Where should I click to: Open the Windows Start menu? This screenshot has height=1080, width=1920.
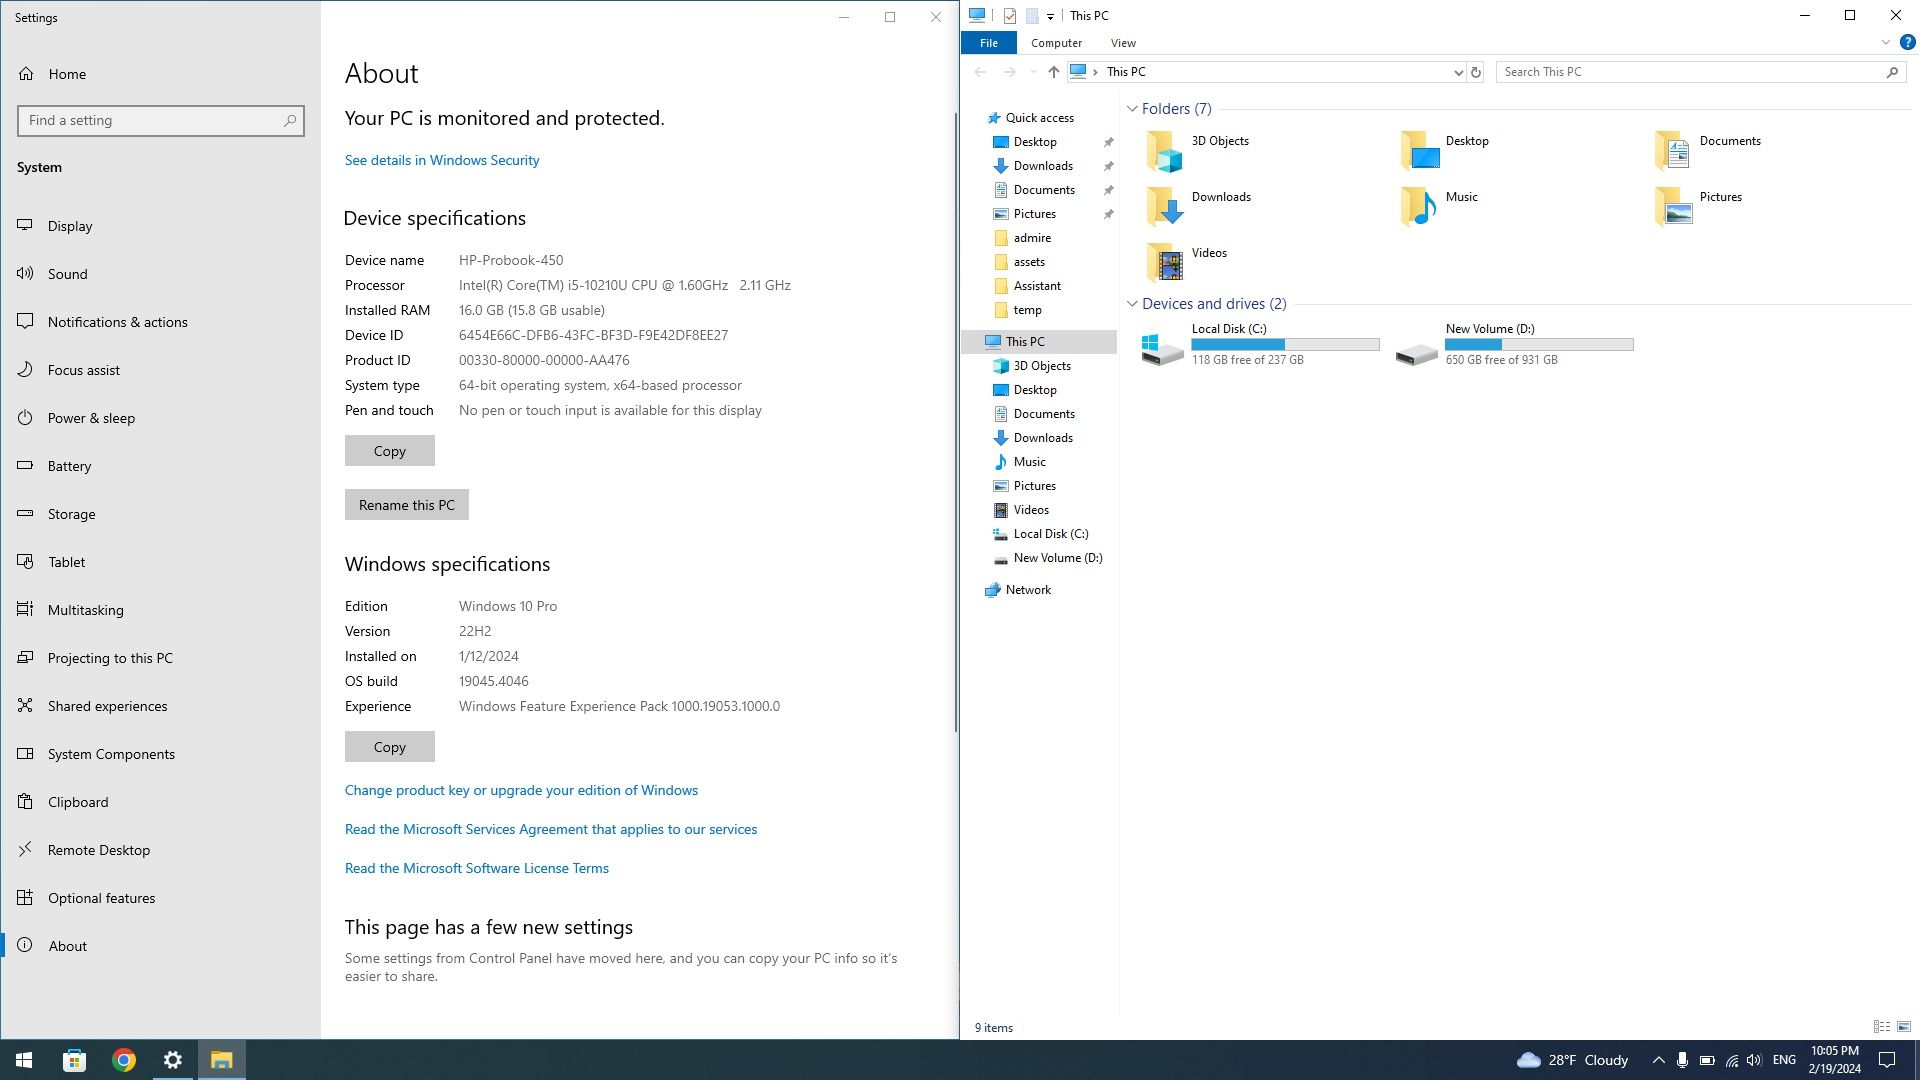pos(24,1060)
